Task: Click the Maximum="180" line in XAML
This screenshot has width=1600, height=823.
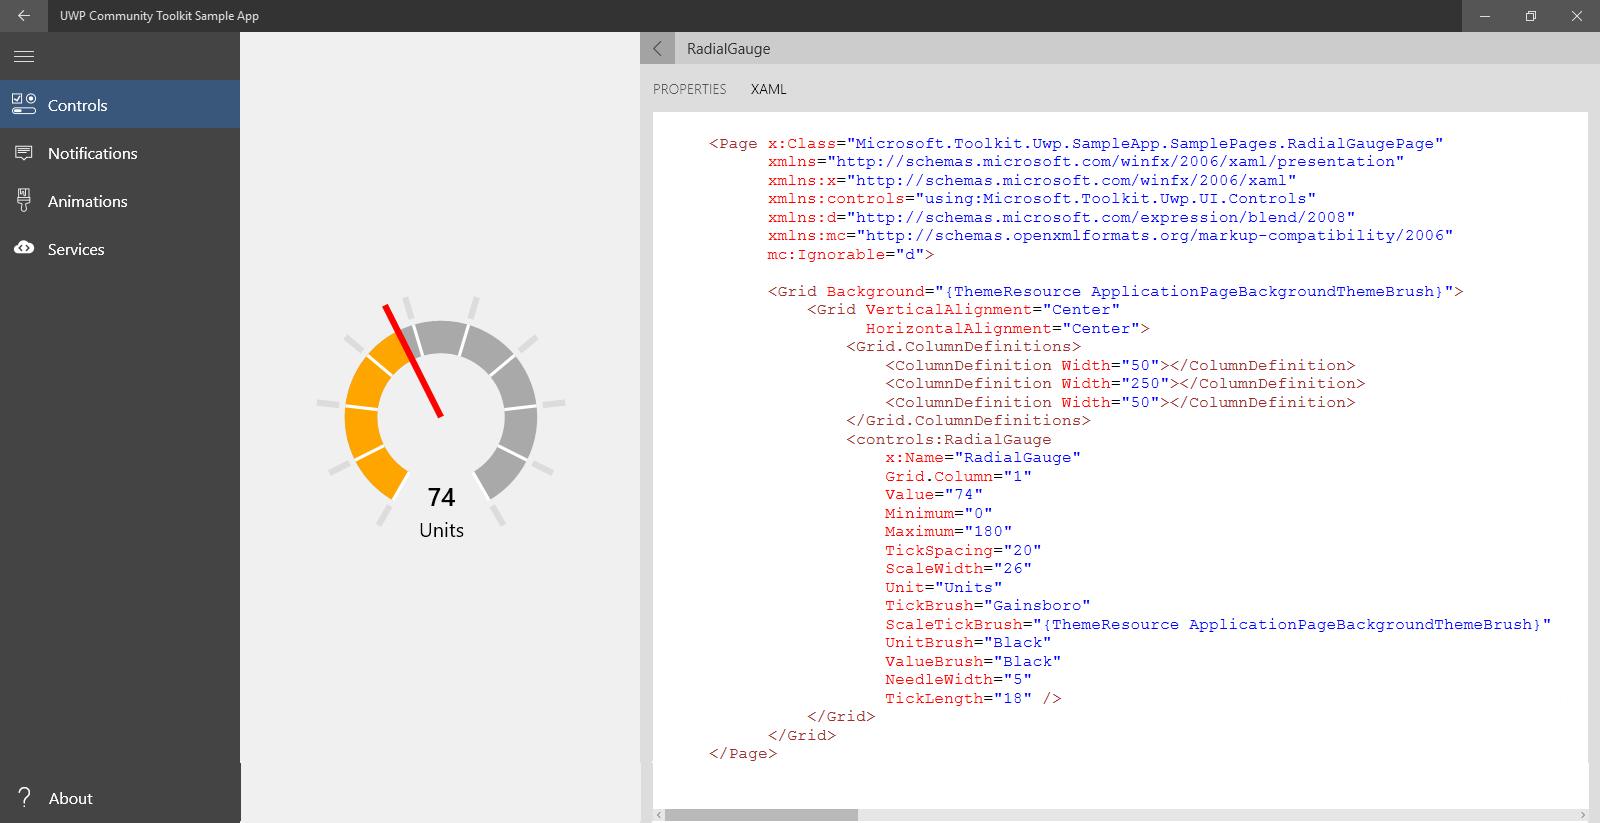Action: (x=948, y=531)
